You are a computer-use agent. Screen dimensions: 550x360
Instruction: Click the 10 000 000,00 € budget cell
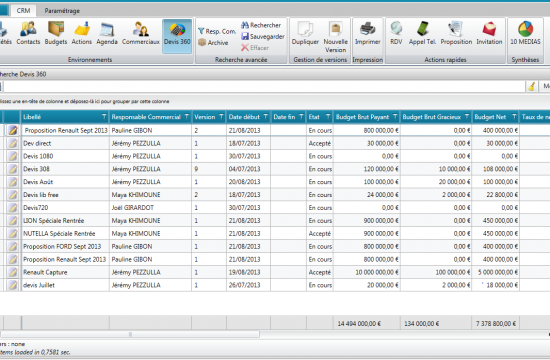(x=367, y=272)
